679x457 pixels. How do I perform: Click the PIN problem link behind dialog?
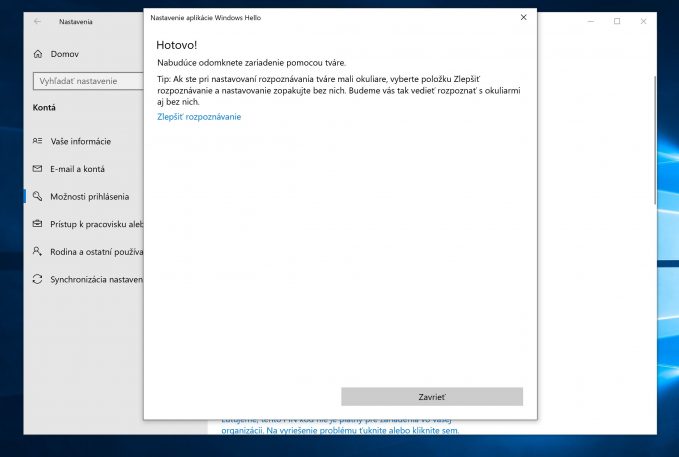[x=340, y=430]
